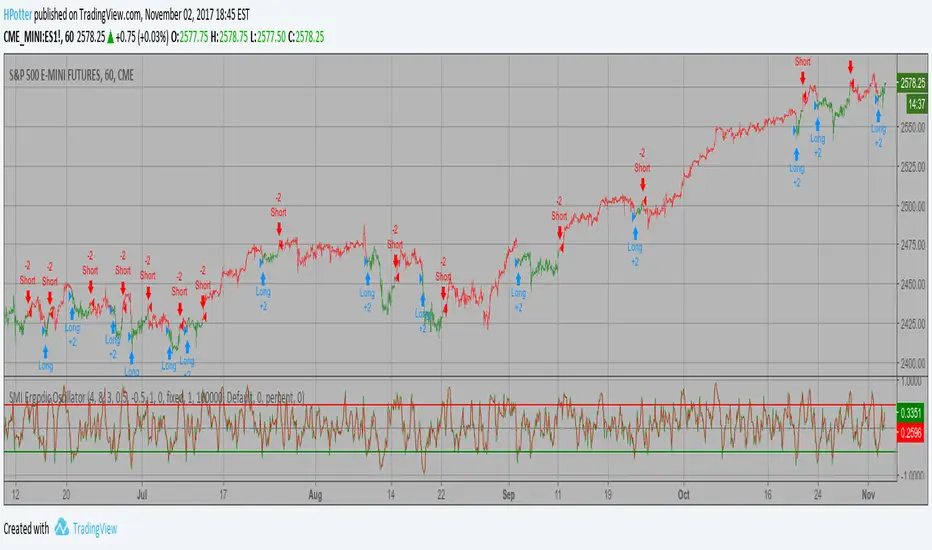This screenshot has height=550, width=932.
Task: Click the current price tag 2578.25 on axis
Action: 912,83
